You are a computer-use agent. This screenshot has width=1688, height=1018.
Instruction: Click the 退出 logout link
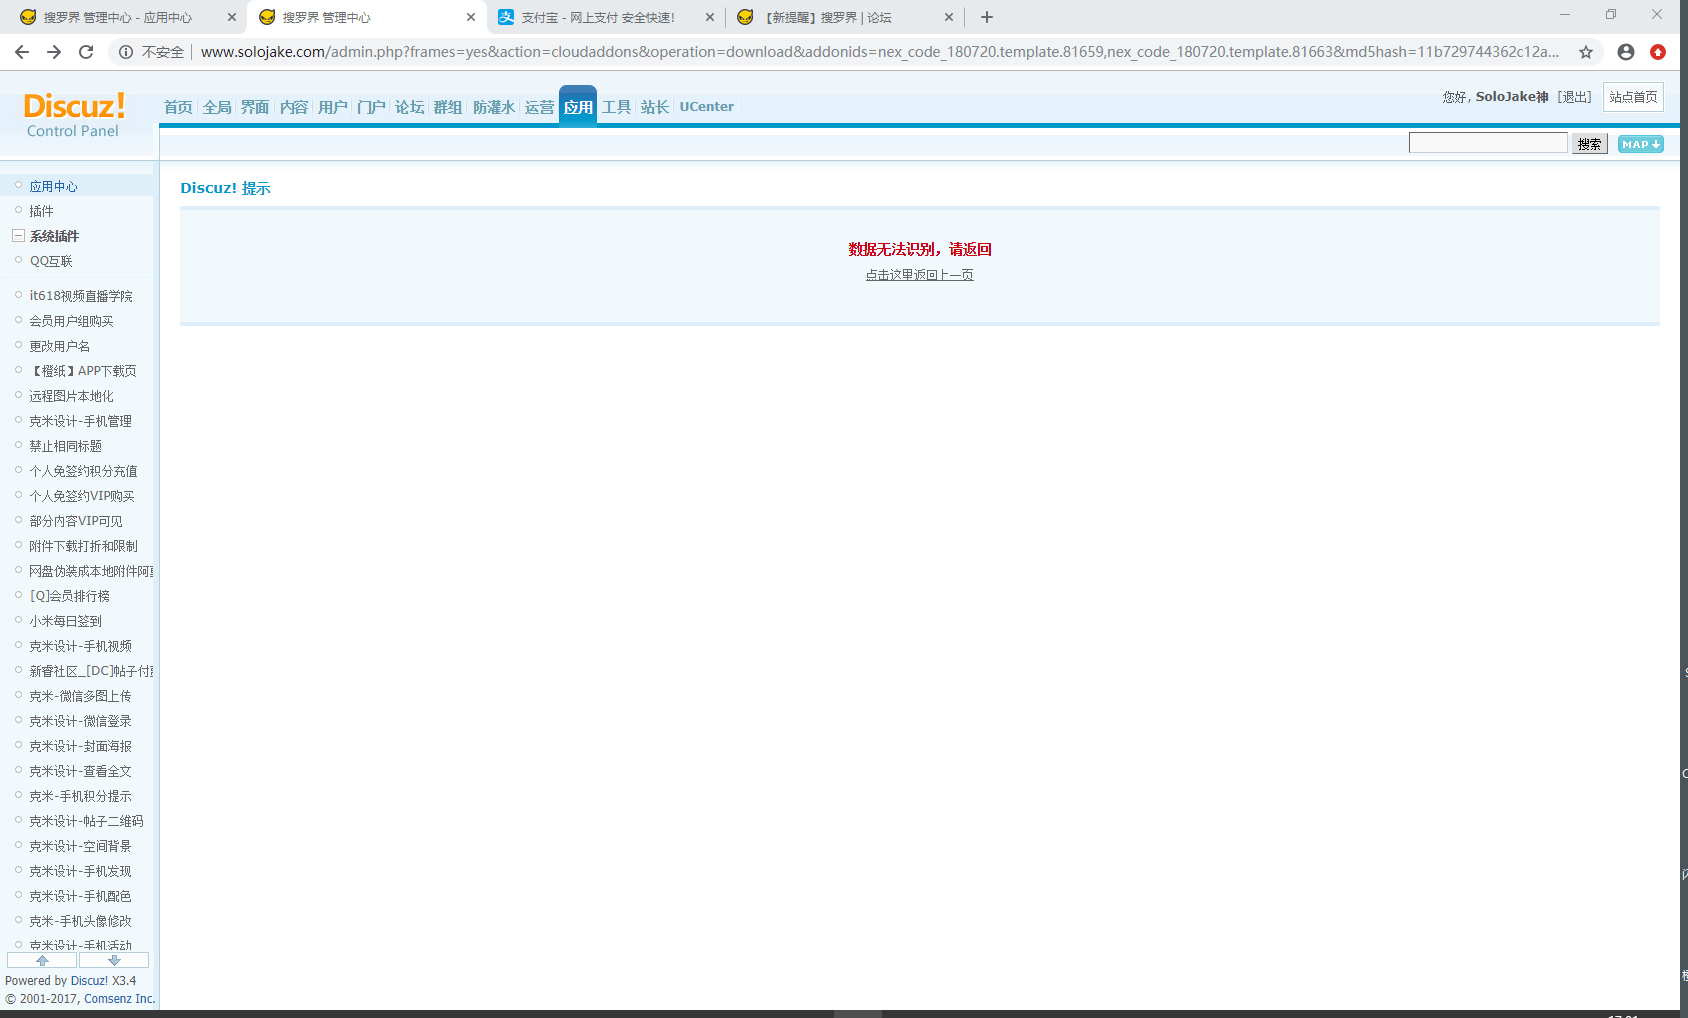point(1575,97)
